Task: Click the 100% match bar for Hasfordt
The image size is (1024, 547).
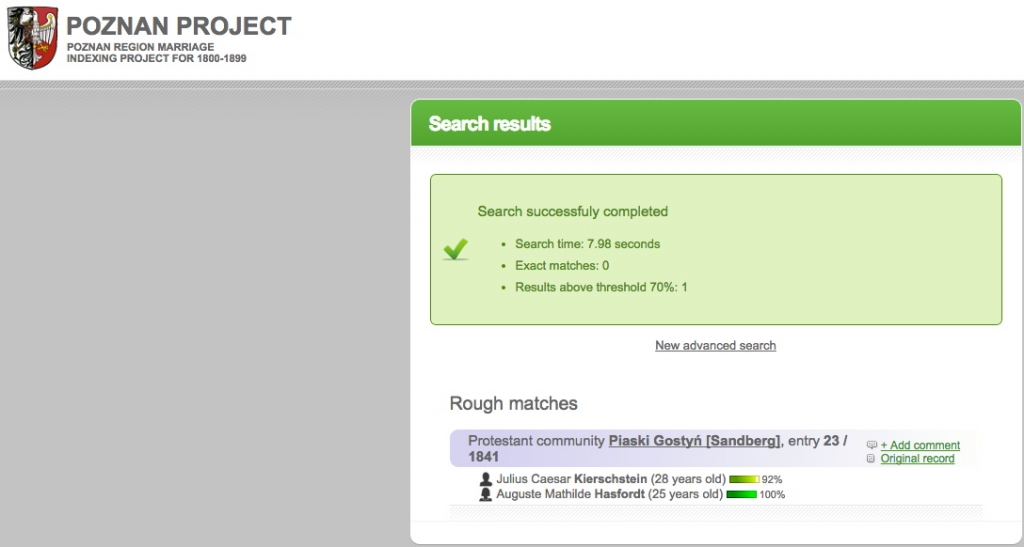Action: tap(741, 495)
